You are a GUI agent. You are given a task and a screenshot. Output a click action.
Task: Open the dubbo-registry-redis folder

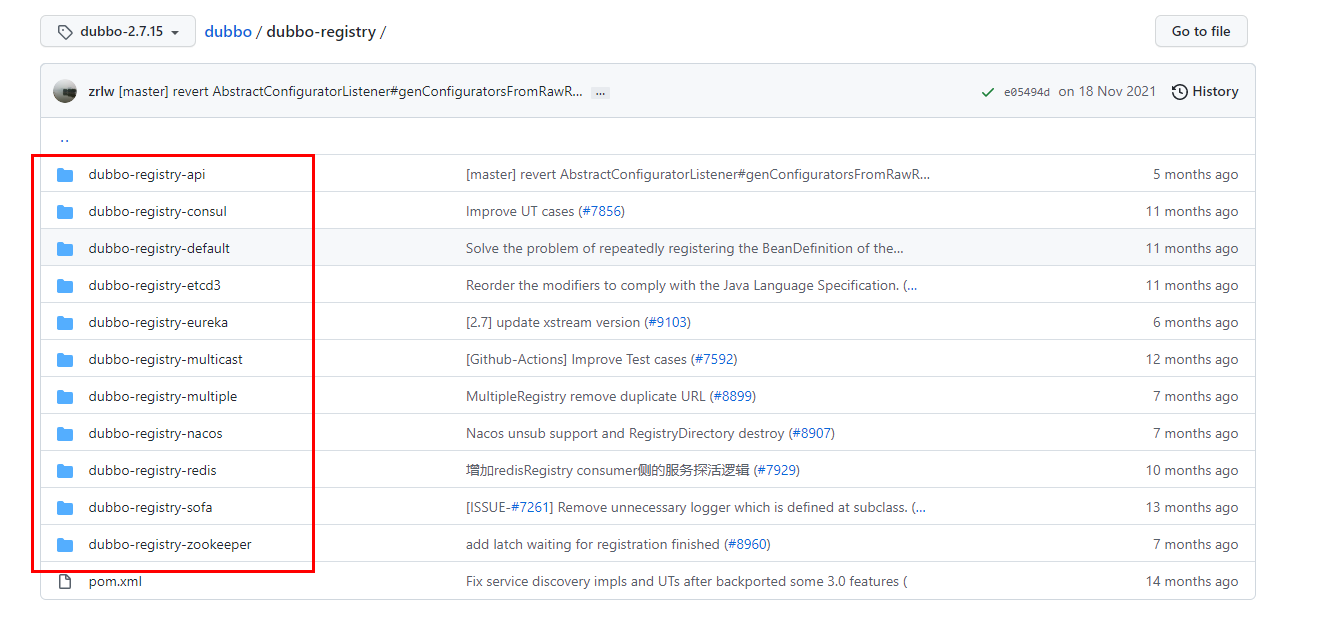click(152, 470)
